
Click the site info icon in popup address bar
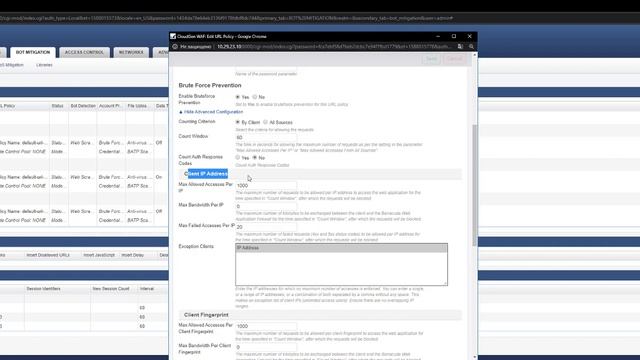pos(175,47)
